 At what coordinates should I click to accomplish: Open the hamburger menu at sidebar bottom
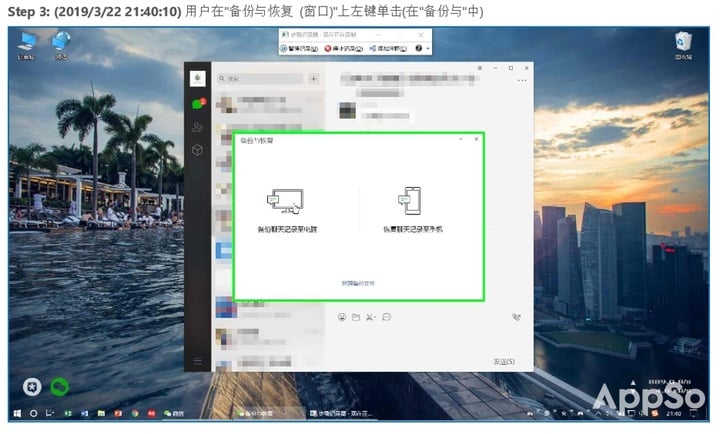tap(198, 360)
